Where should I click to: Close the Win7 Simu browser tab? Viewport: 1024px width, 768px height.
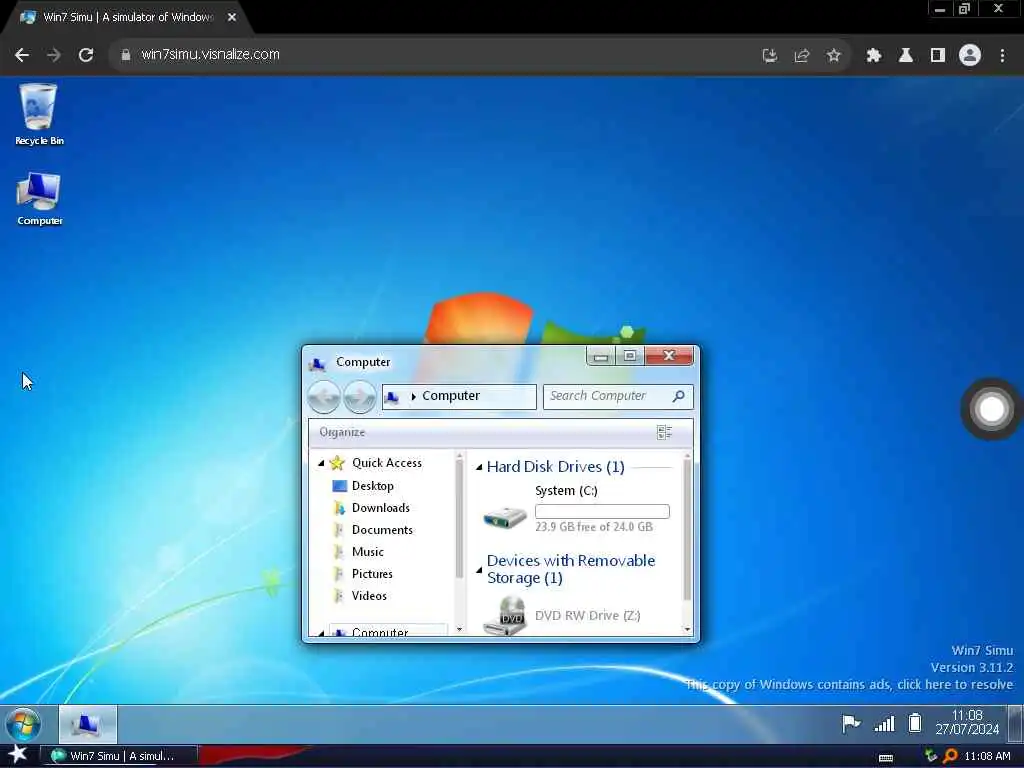click(x=232, y=18)
